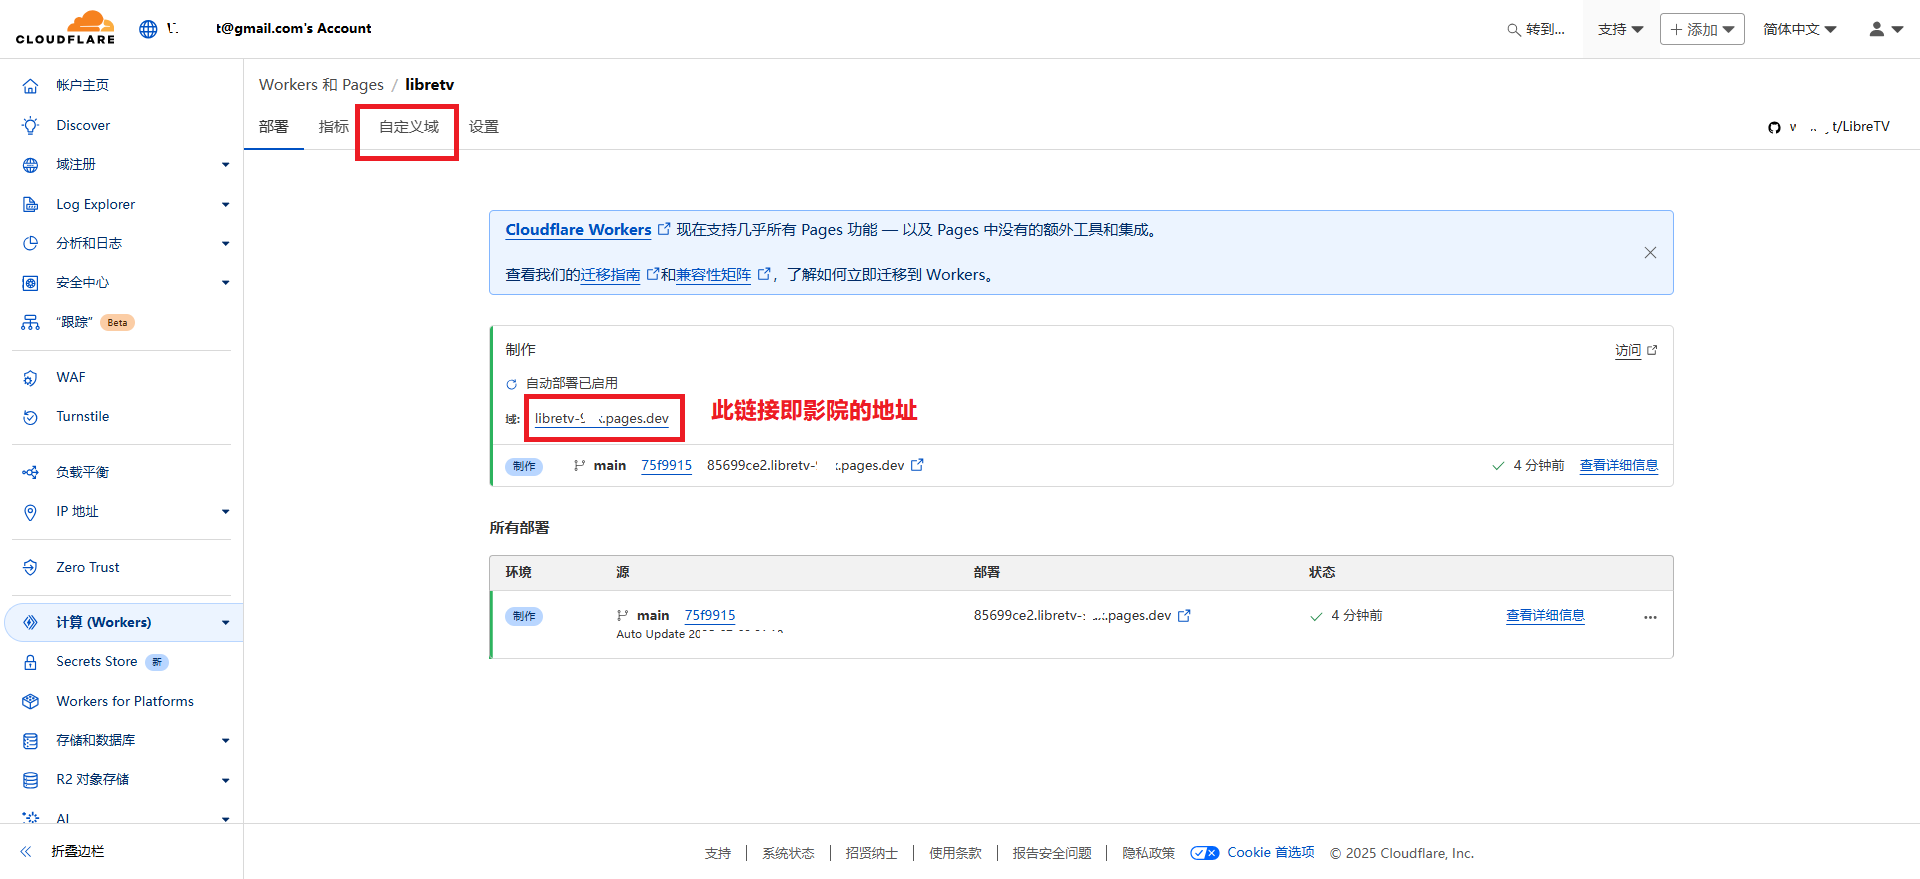The height and width of the screenshot is (879, 1920).
Task: Open three-dot menu for deployment row
Action: click(x=1650, y=617)
